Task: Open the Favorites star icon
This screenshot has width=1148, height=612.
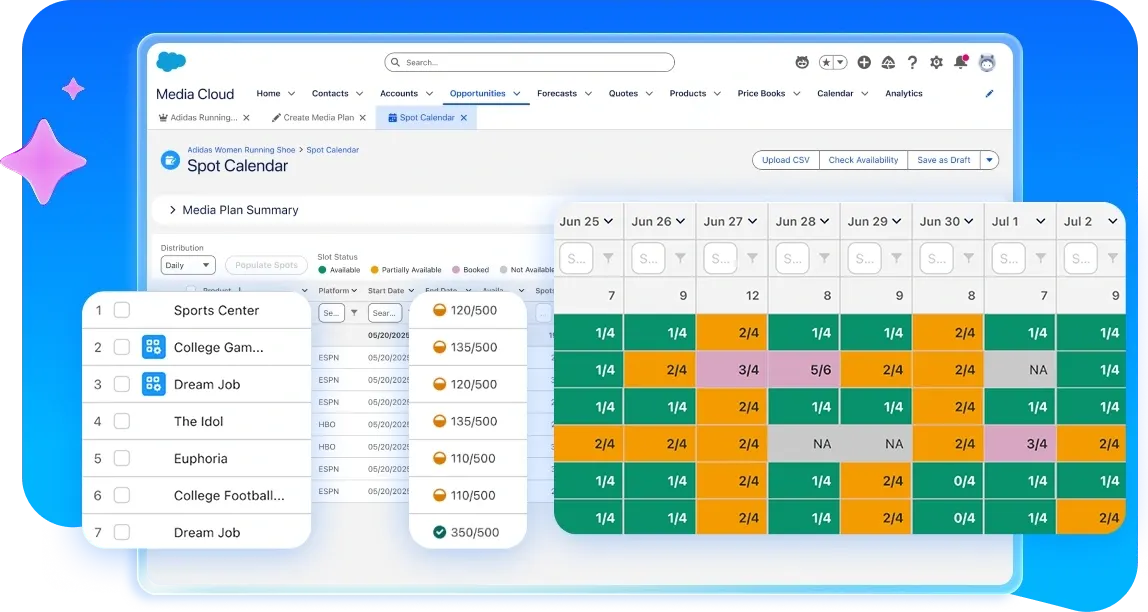Action: pyautogui.click(x=826, y=63)
